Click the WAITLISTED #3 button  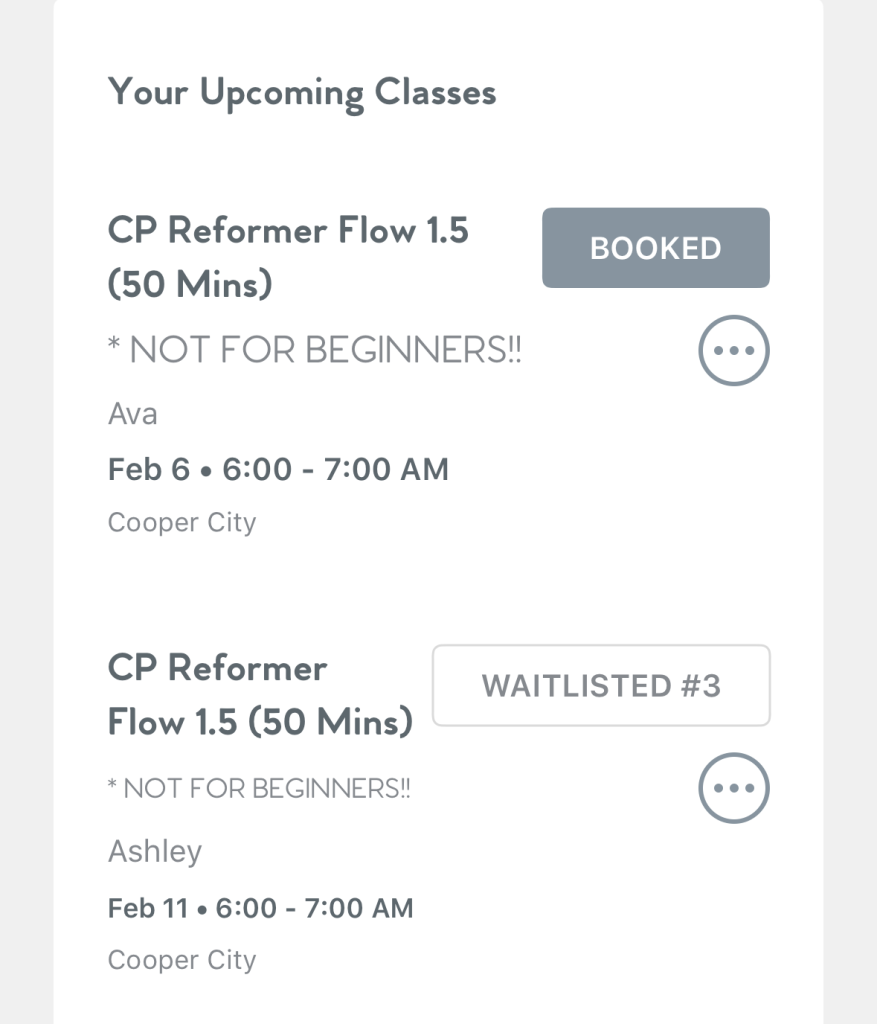(x=601, y=686)
